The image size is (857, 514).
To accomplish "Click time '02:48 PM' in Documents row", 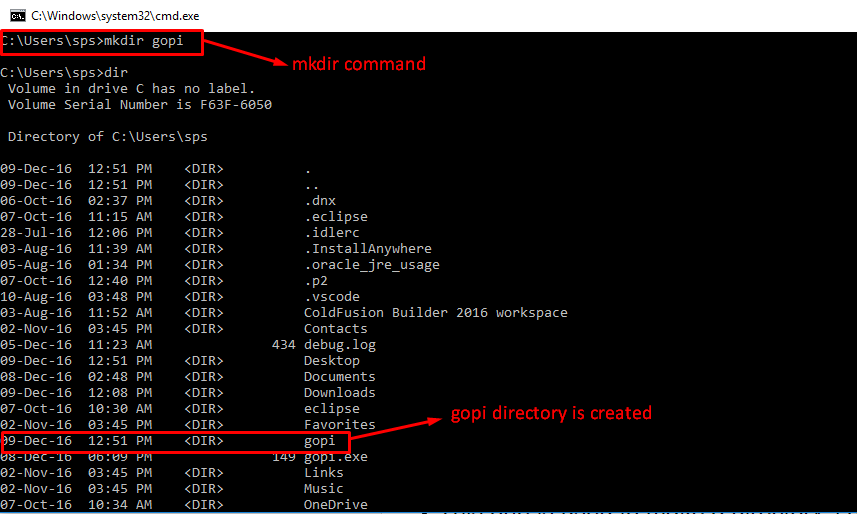I will (120, 376).
